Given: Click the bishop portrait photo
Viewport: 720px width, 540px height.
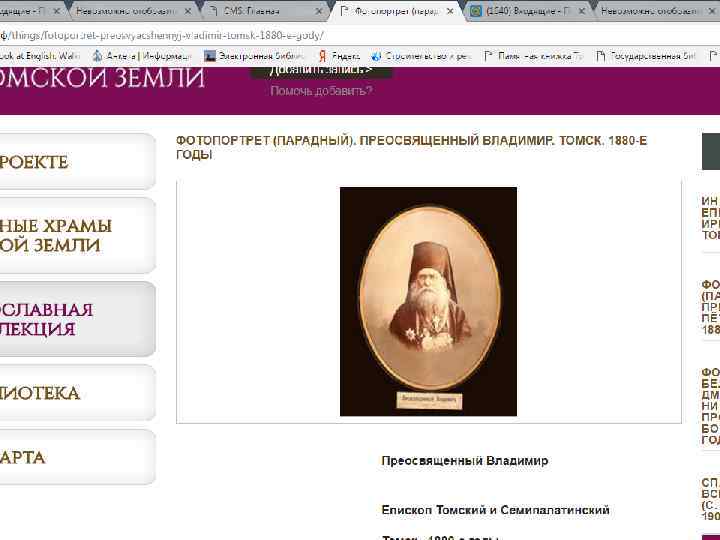Looking at the screenshot, I should [x=428, y=301].
